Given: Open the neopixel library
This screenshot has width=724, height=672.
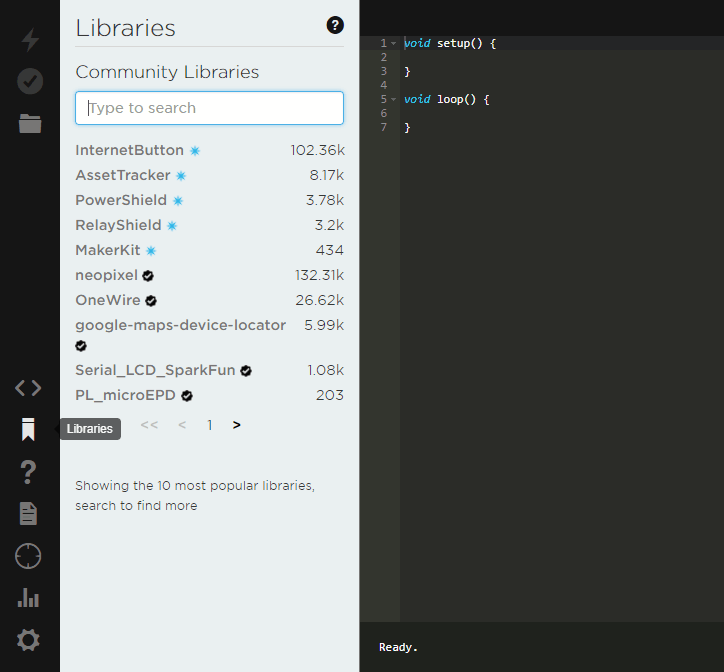Looking at the screenshot, I should tap(105, 275).
